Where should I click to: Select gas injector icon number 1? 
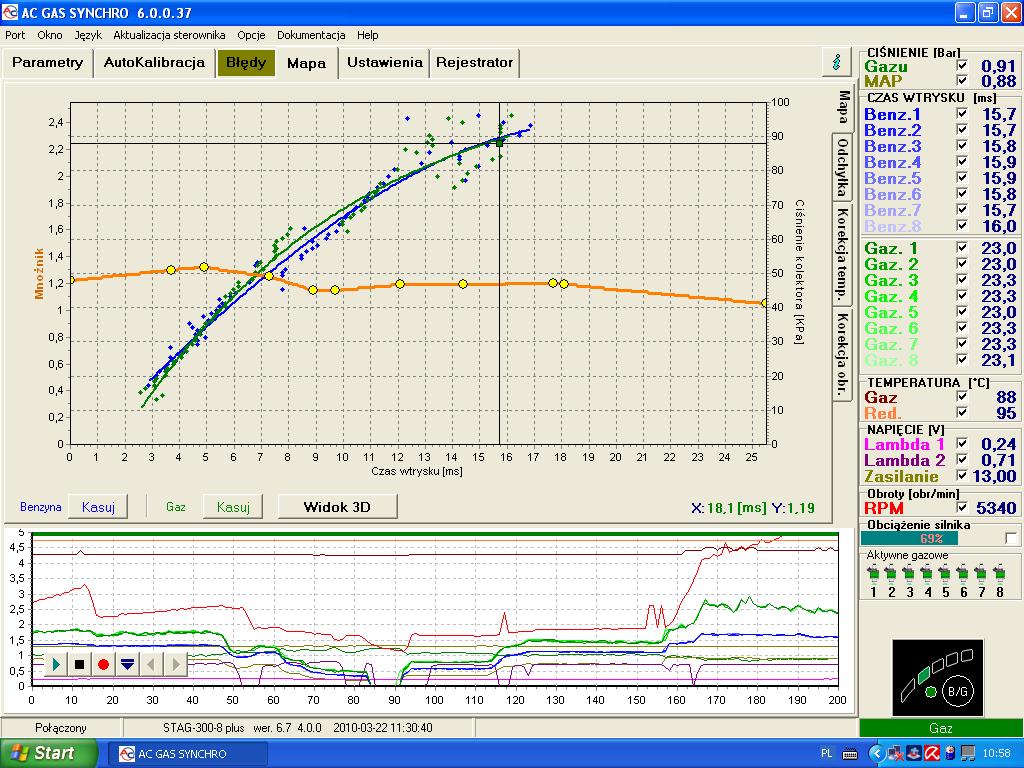[873, 574]
